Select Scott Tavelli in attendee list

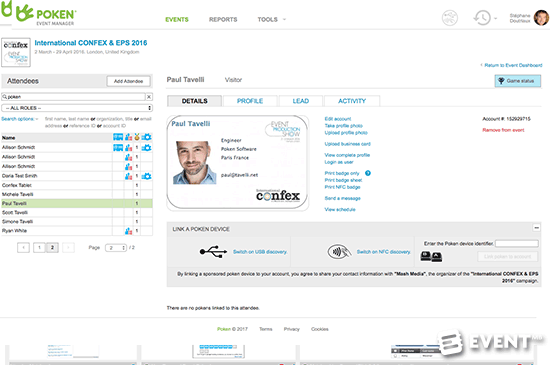coord(77,212)
